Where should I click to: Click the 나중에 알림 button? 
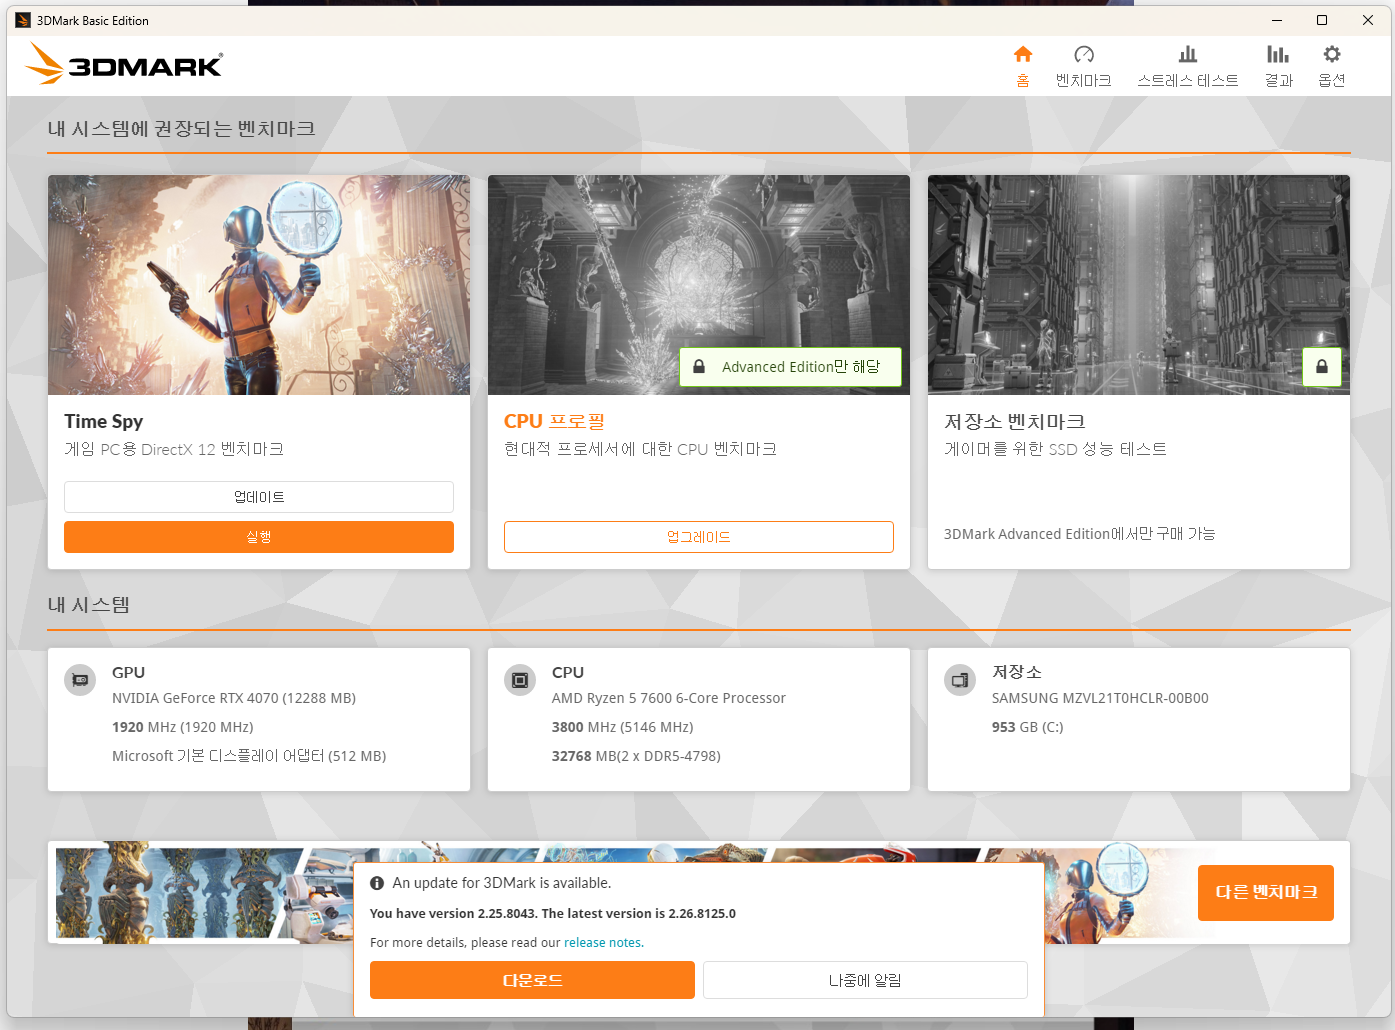[x=865, y=980]
